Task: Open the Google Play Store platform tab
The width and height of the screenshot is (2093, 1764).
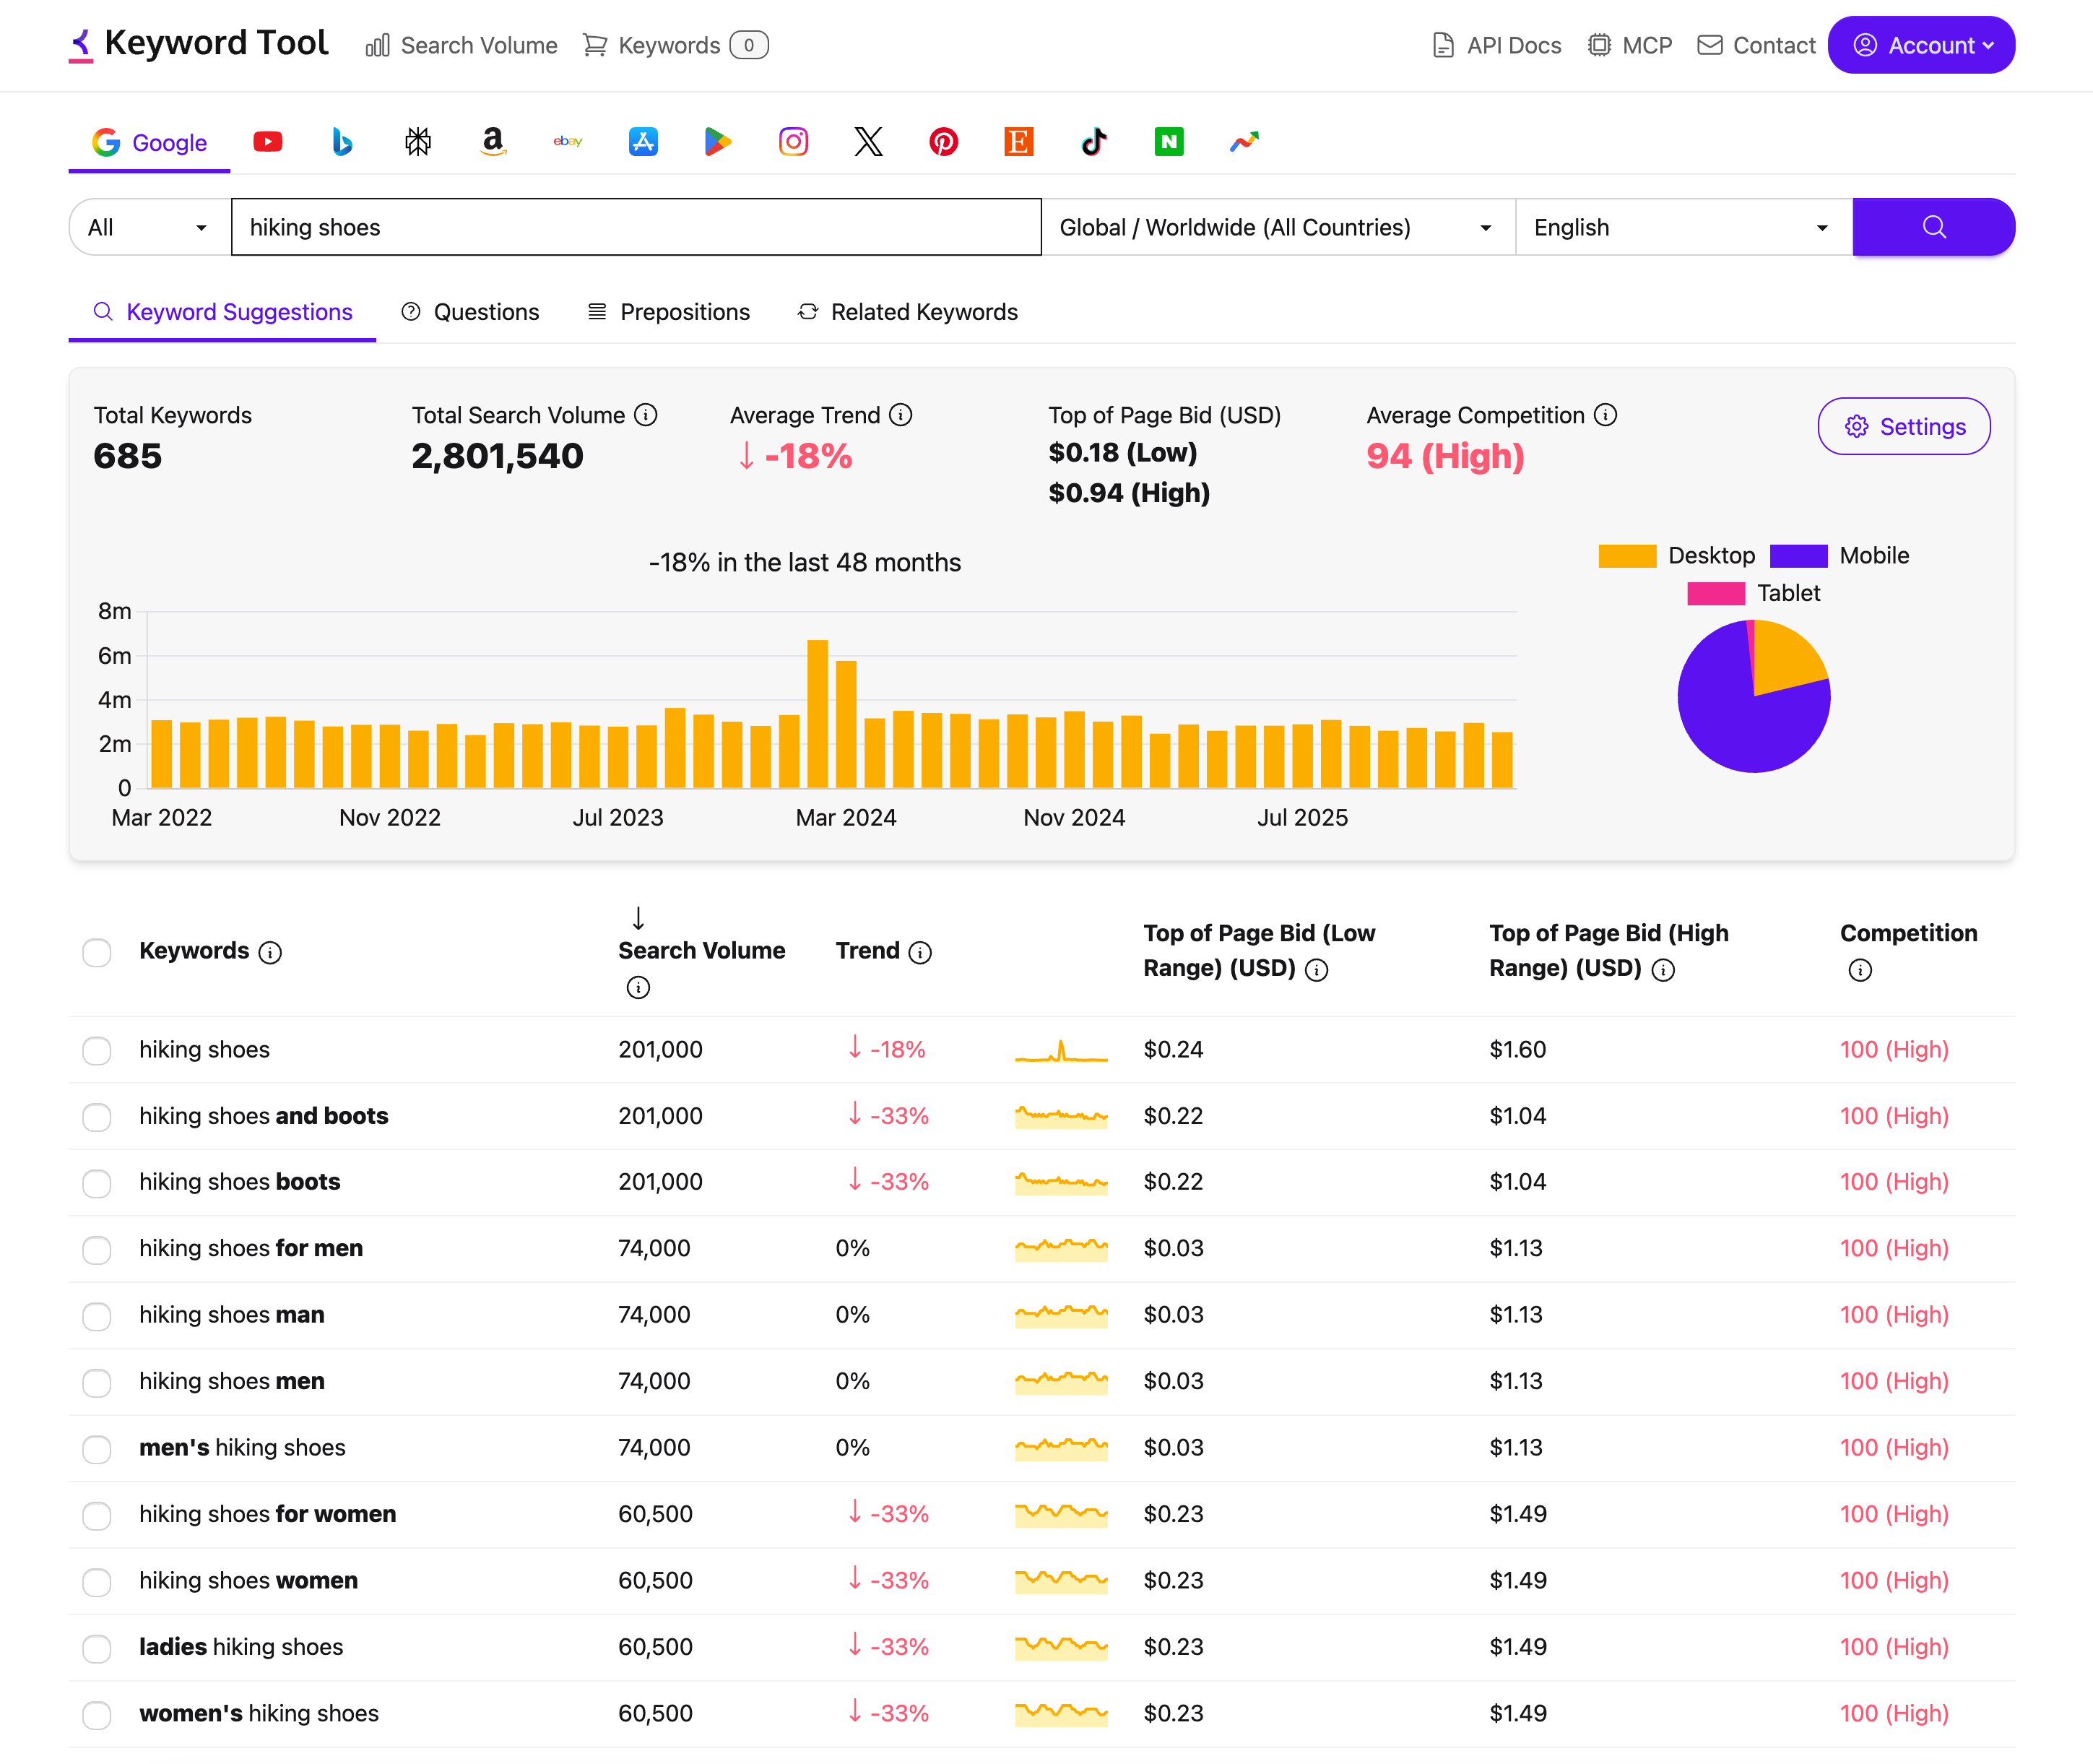Action: point(718,142)
